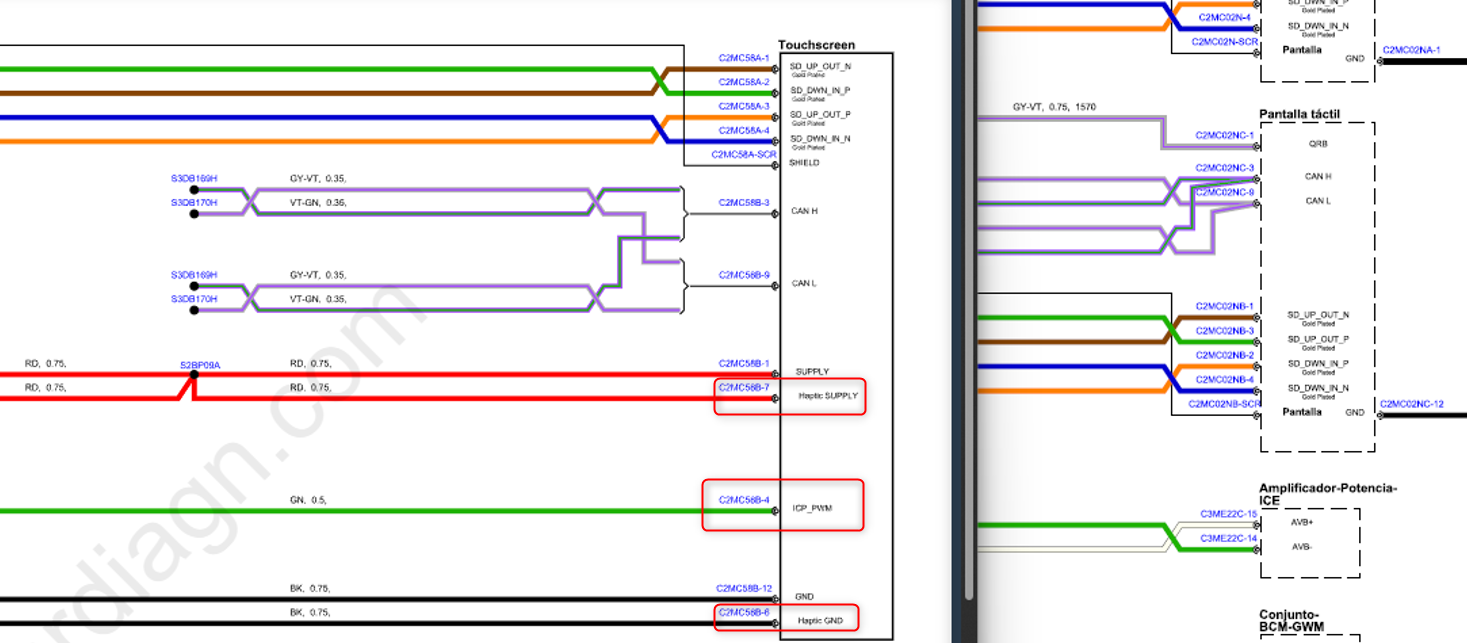The image size is (1467, 643).
Task: Select the ICP_PWM pin label
Action: pos(812,508)
